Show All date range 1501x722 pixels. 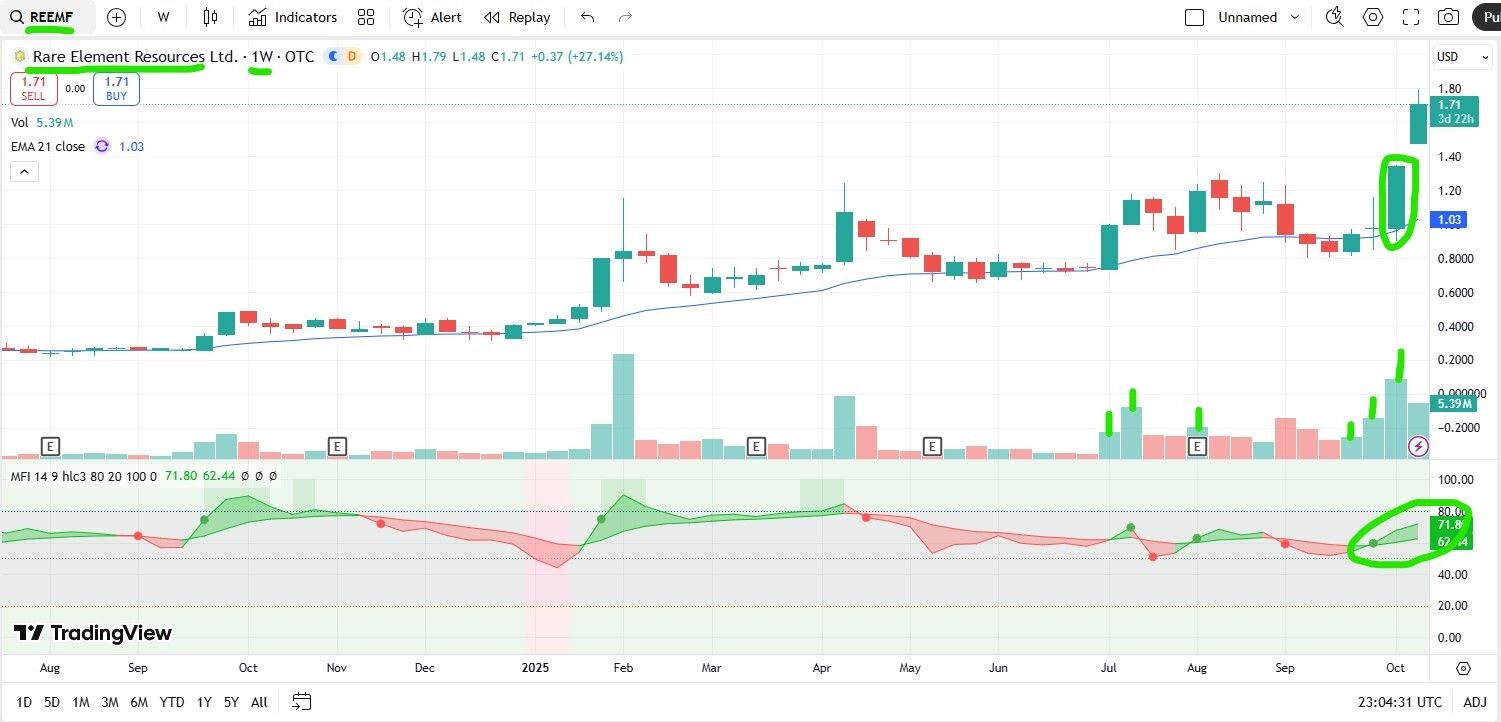point(259,702)
